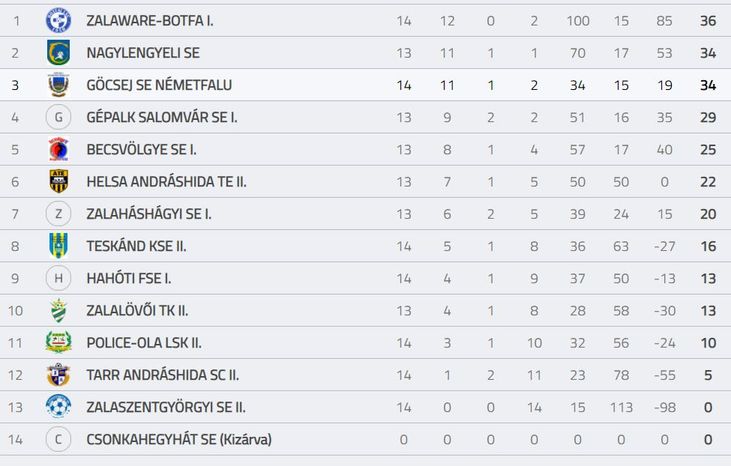Screen dimensions: 731x466
Task: Open the Göcsej SE Németfalu crest icon
Action: [58, 85]
